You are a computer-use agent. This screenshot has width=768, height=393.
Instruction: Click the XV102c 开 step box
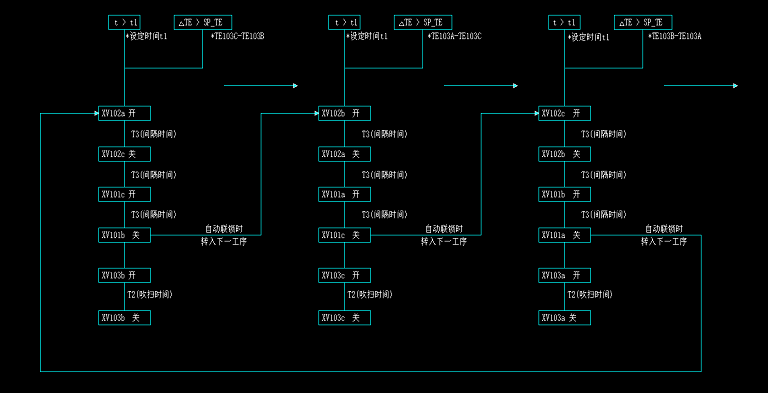564,113
